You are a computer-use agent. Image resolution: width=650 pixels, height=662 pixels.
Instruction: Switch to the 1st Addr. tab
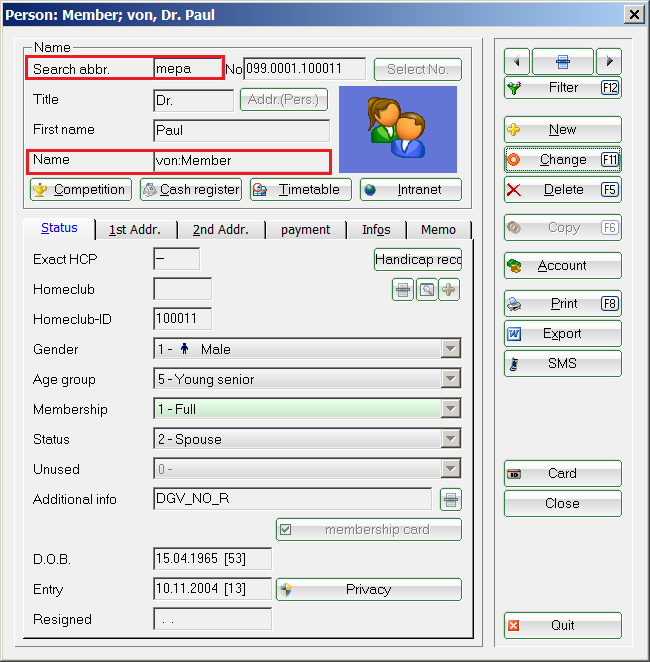click(x=135, y=230)
